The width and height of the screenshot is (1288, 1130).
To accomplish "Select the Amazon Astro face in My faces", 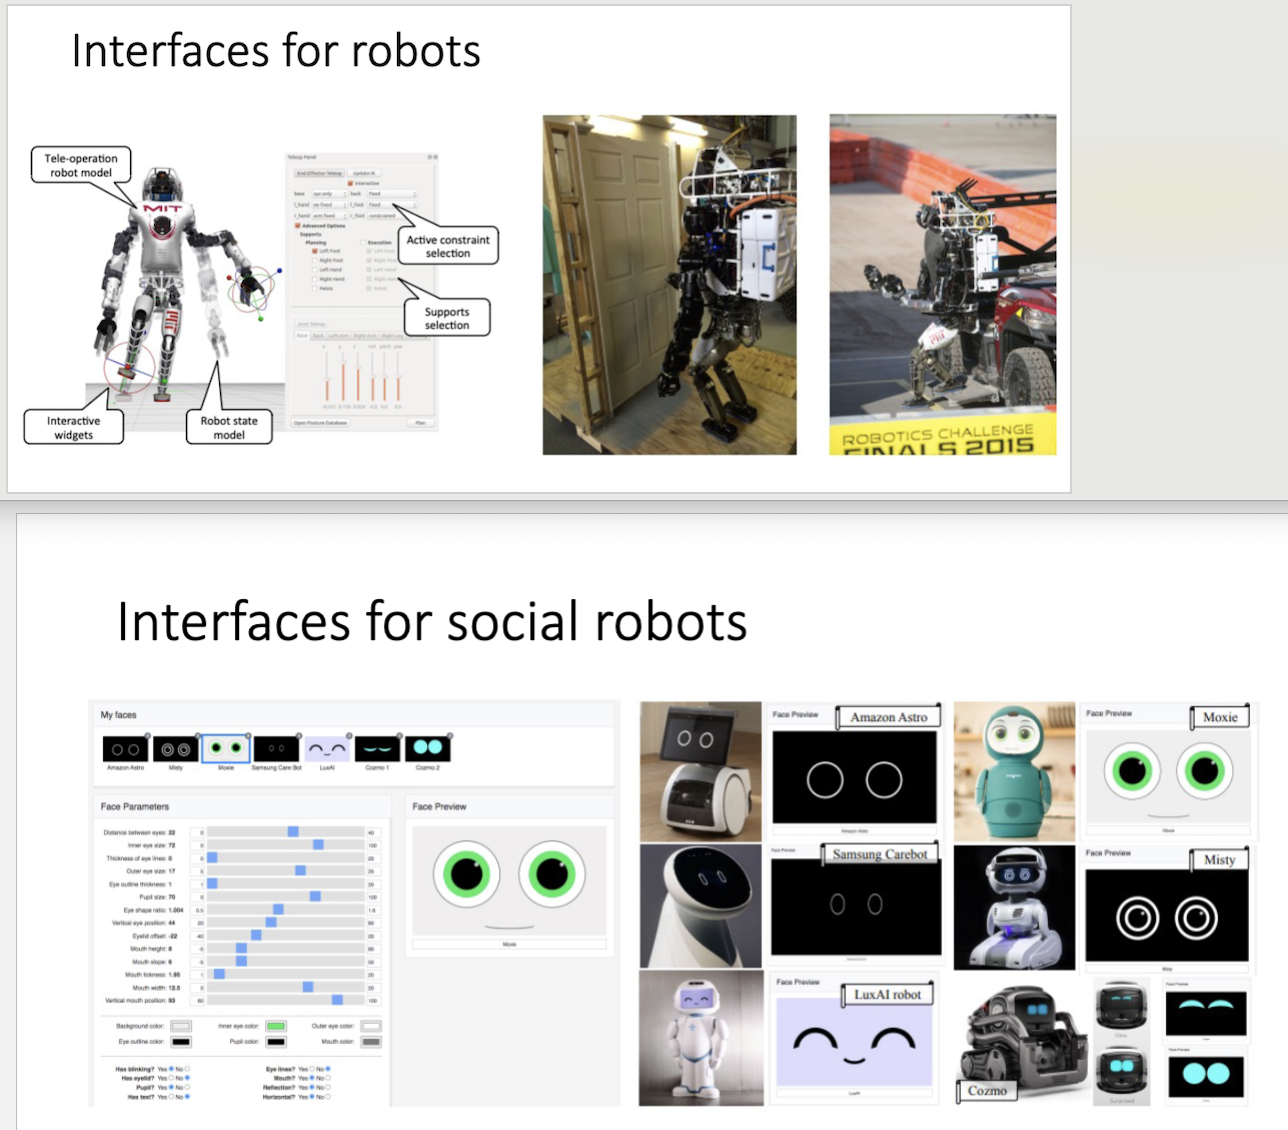I will [125, 749].
